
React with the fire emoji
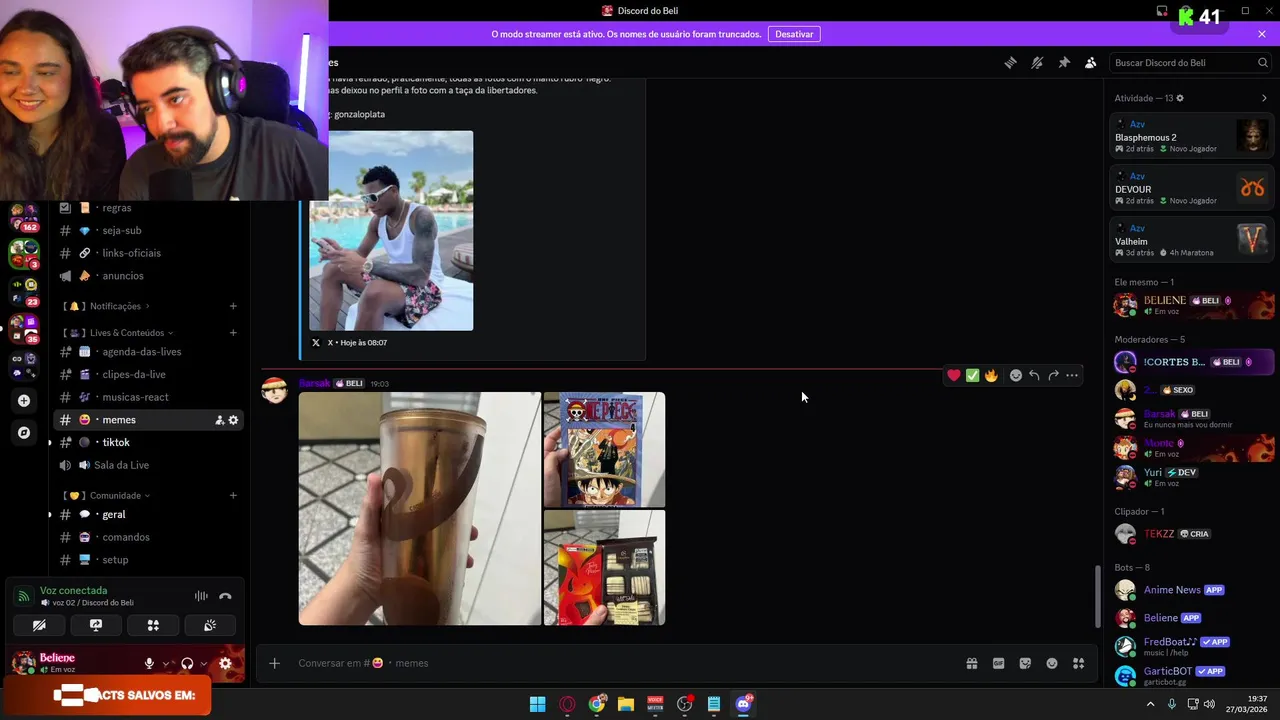coord(991,375)
